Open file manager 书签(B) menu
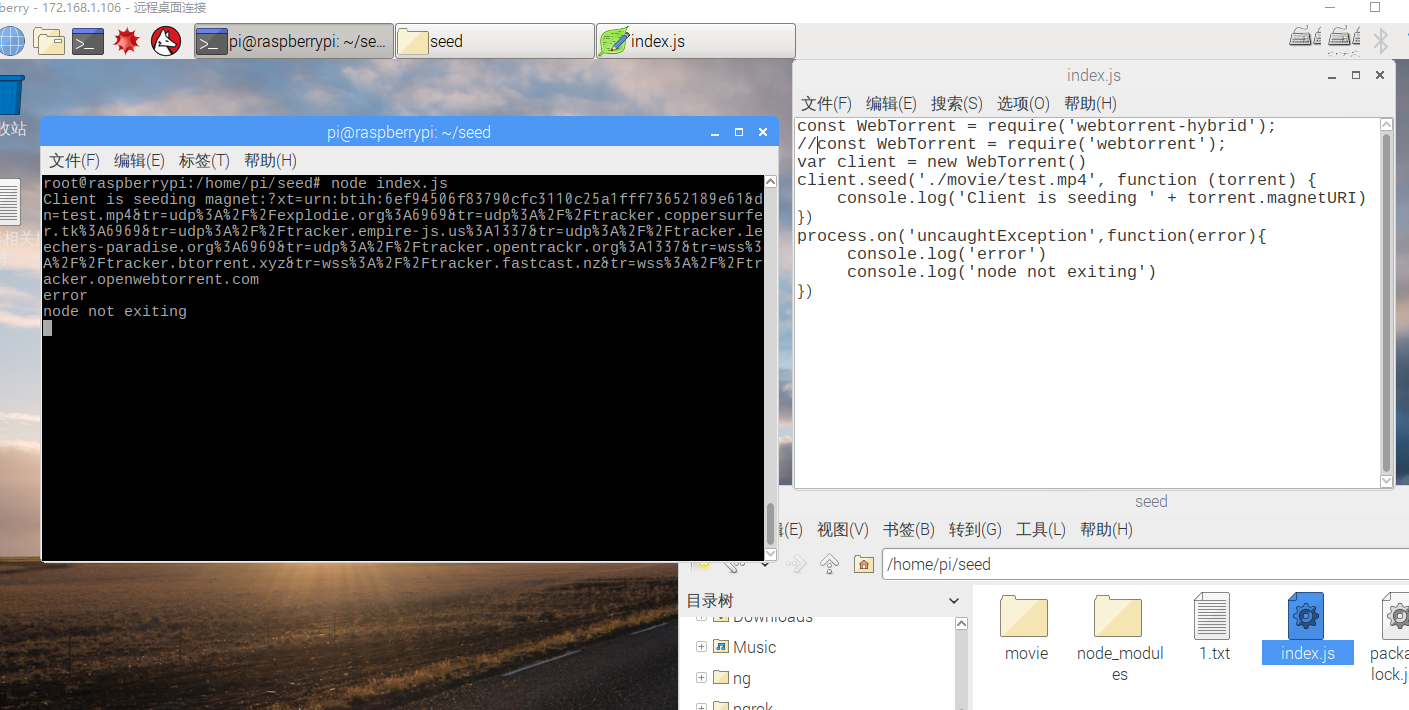 click(909, 530)
